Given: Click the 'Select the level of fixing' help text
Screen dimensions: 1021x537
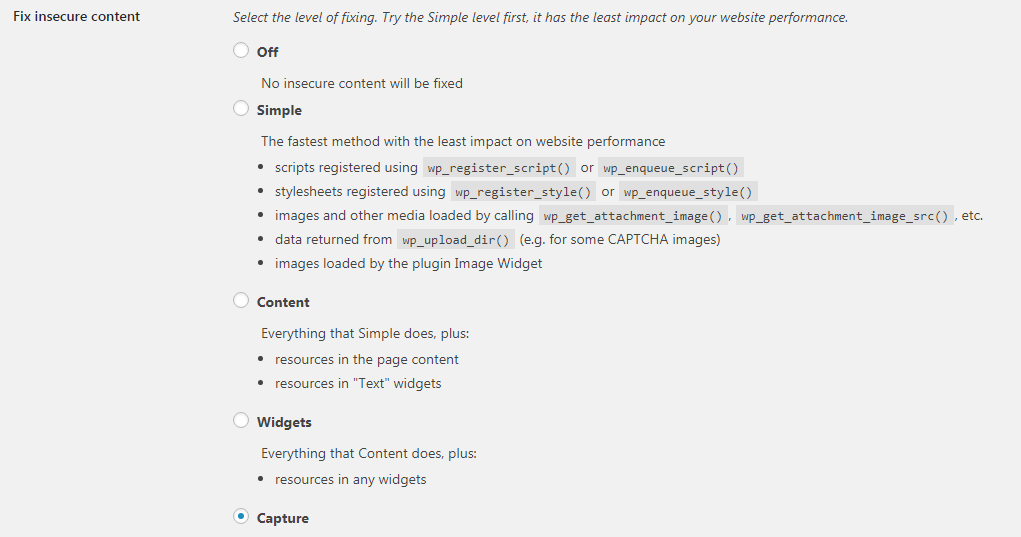Looking at the screenshot, I should pyautogui.click(x=540, y=17).
